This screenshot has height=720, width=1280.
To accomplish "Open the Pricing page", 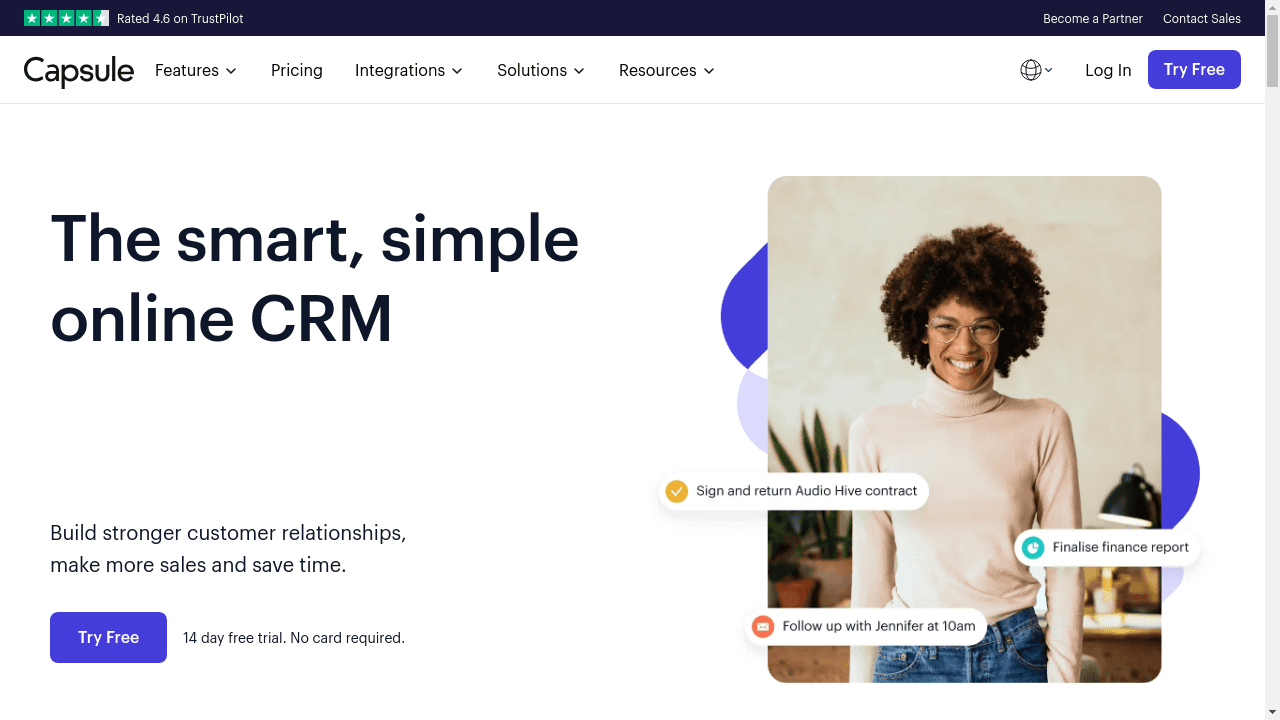I will point(297,70).
